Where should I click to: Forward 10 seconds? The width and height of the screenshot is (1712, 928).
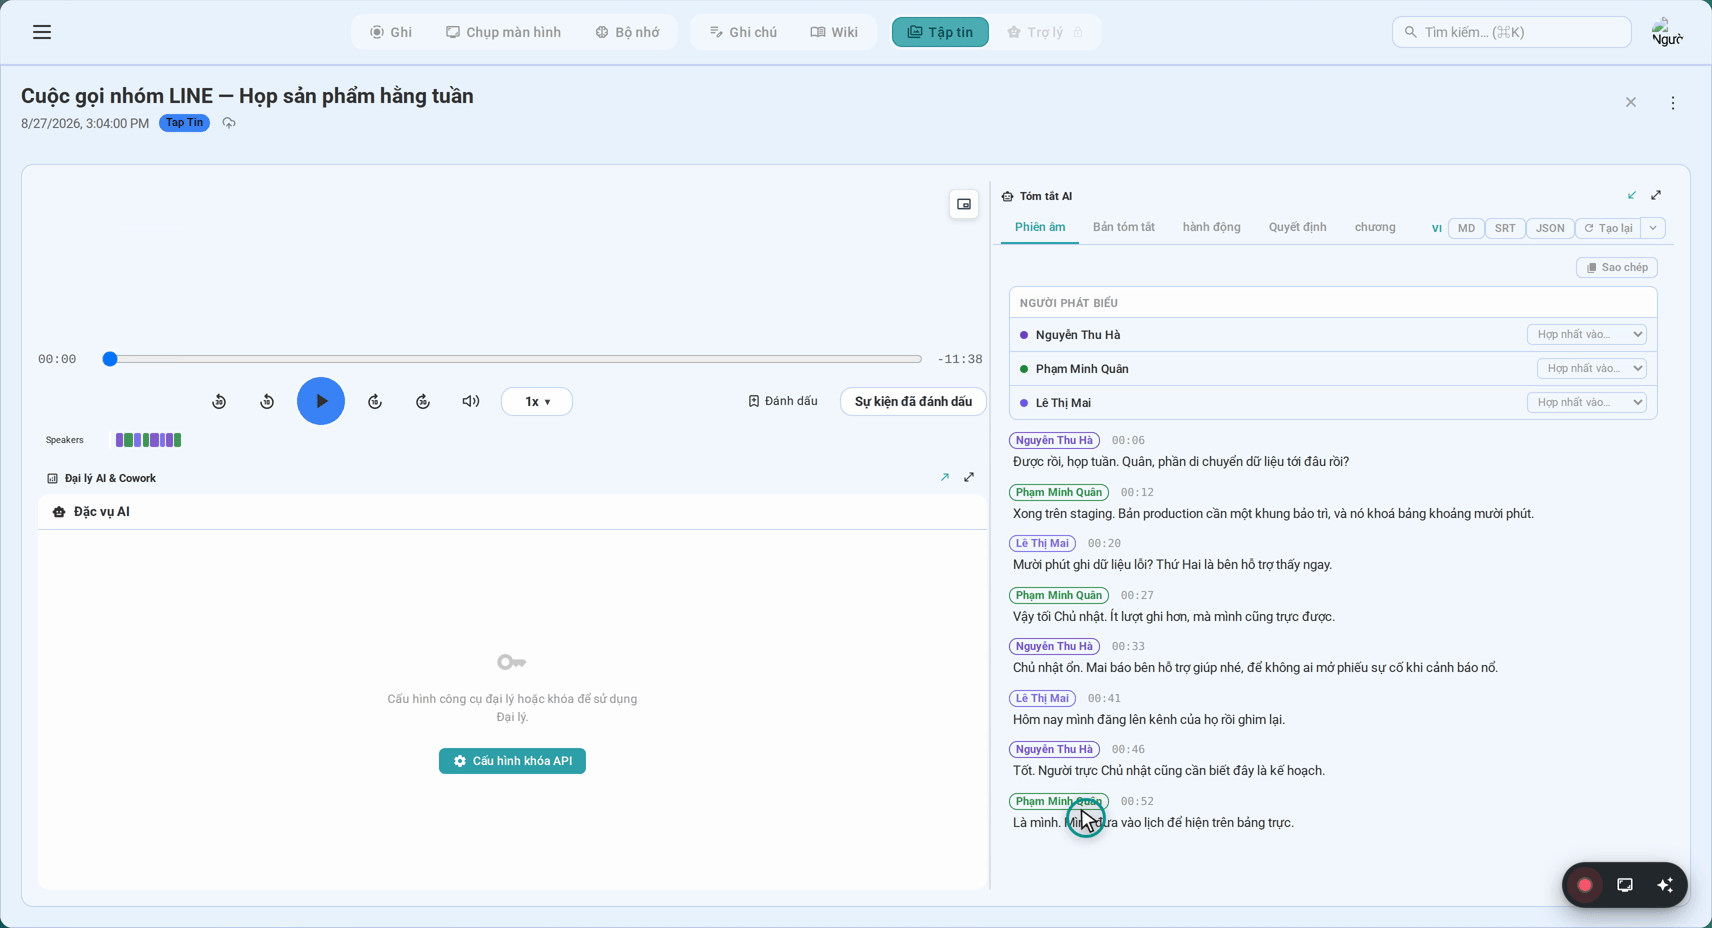375,401
